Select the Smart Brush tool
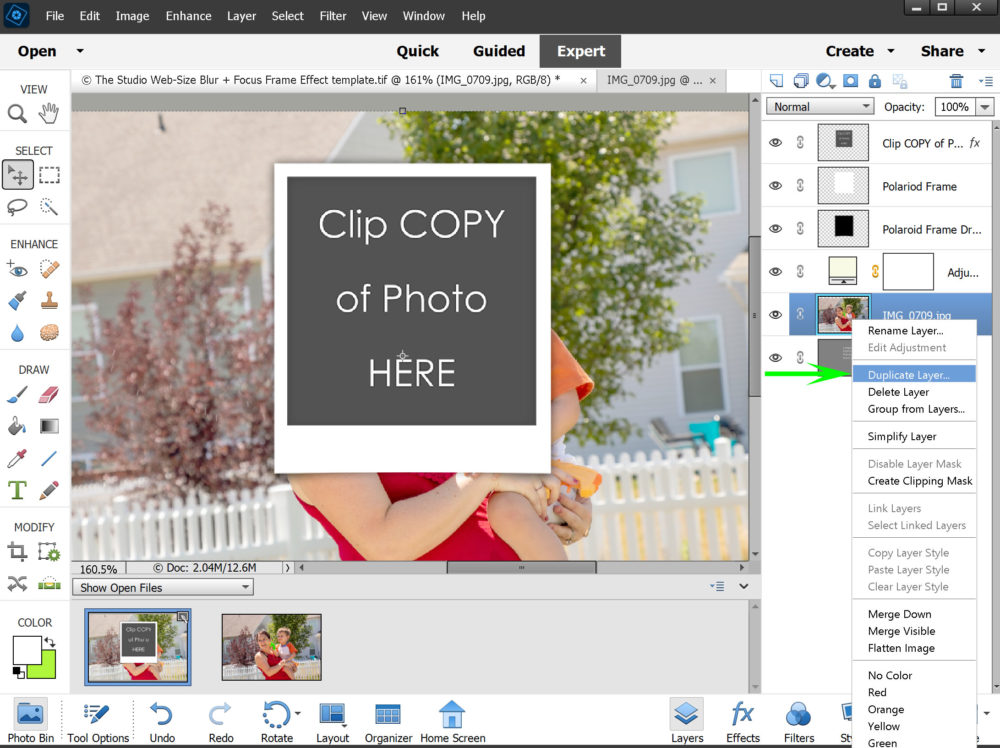 point(17,300)
